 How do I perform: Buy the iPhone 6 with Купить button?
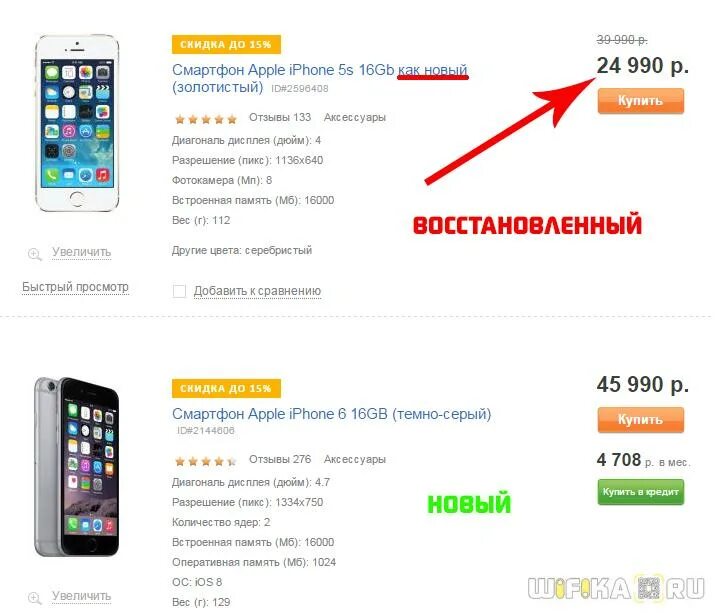[641, 420]
